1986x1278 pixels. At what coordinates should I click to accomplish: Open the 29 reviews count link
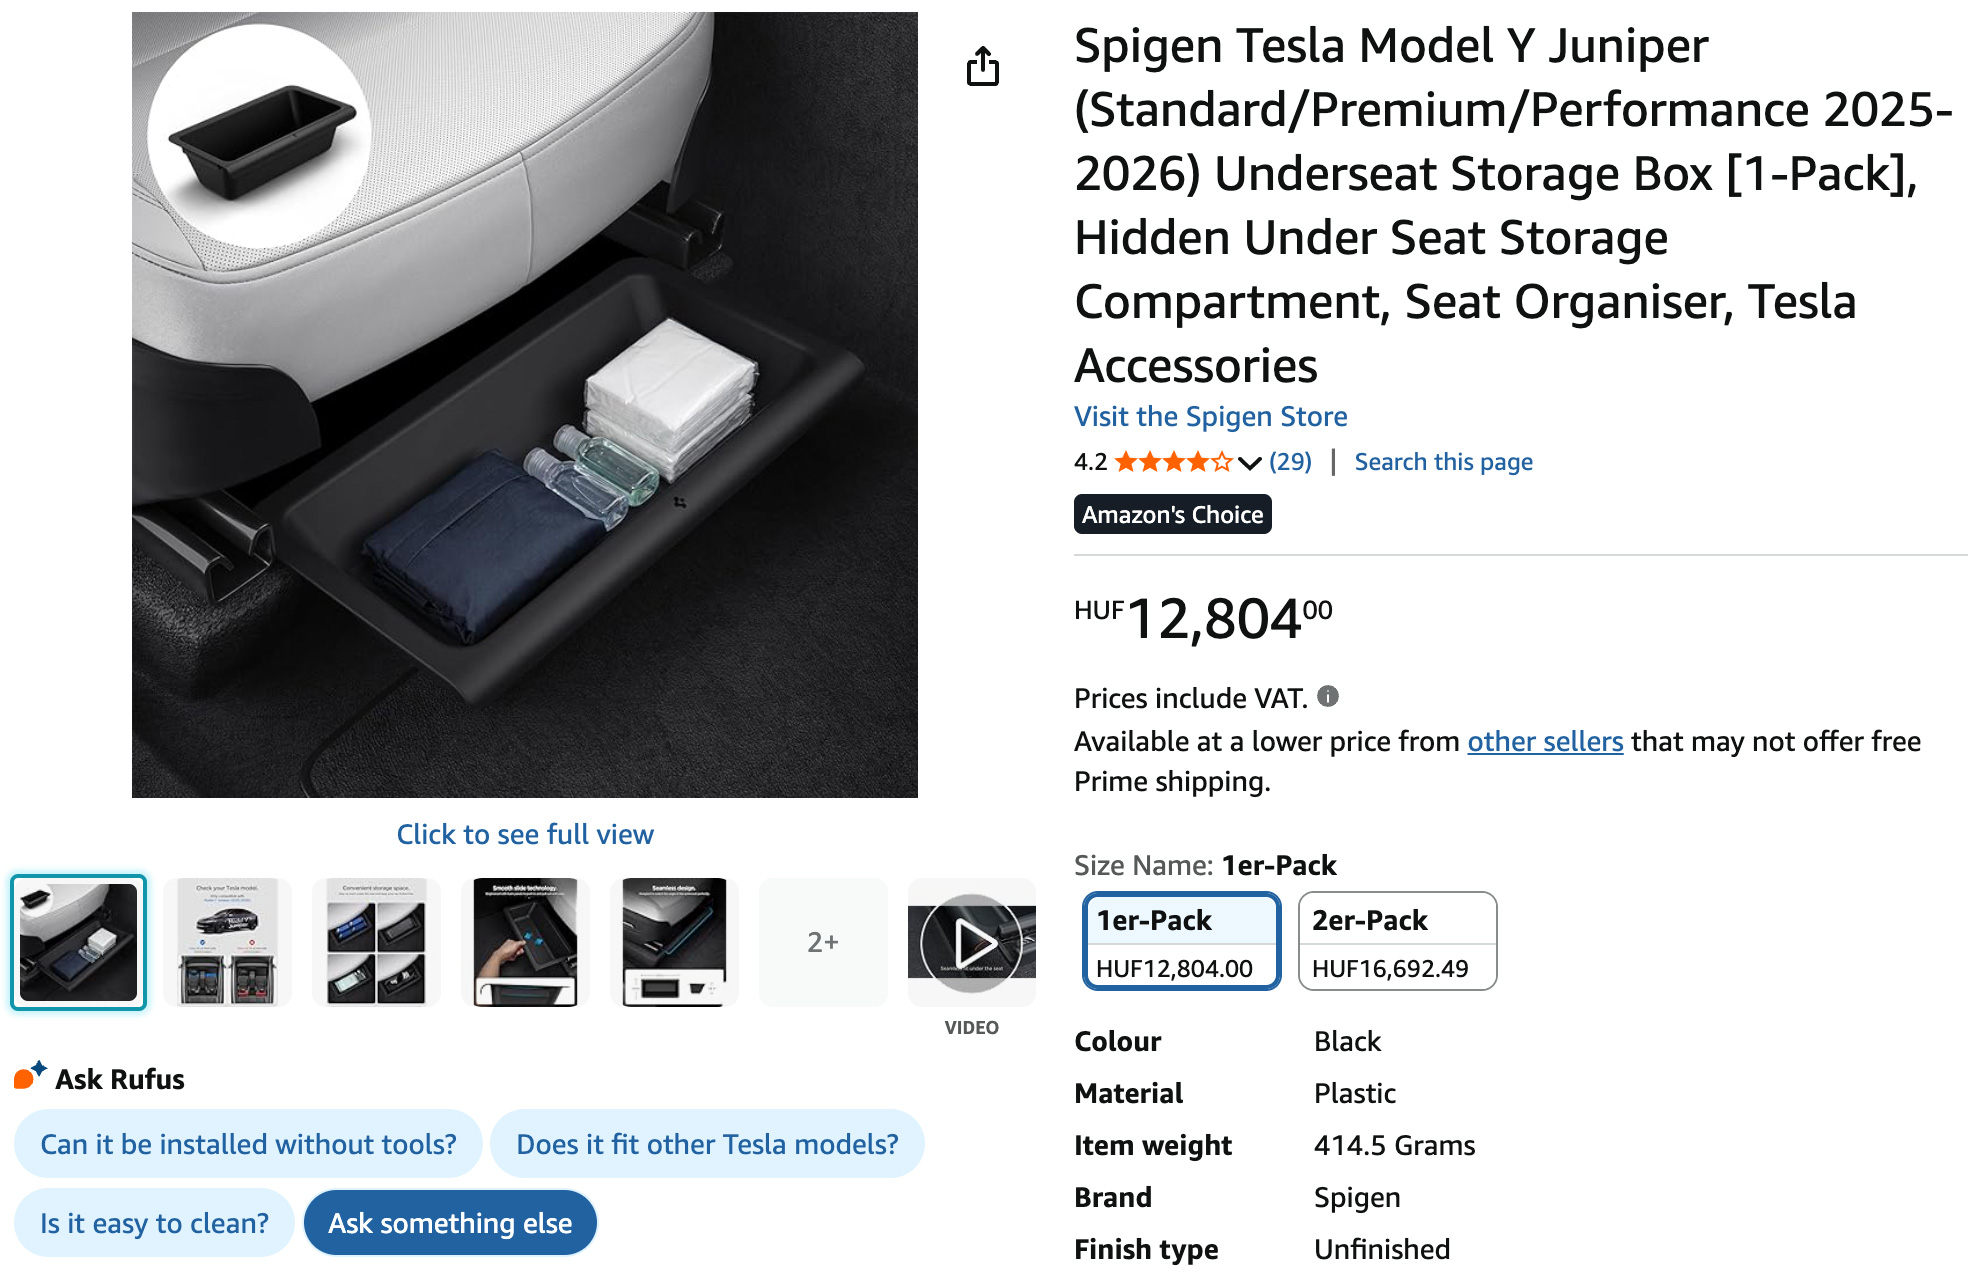[1290, 461]
